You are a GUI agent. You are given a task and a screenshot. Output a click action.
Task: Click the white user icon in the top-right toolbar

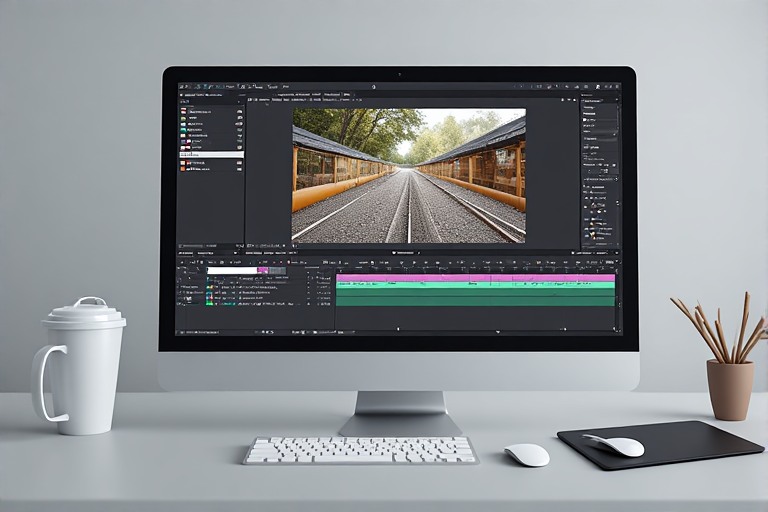click(598, 87)
